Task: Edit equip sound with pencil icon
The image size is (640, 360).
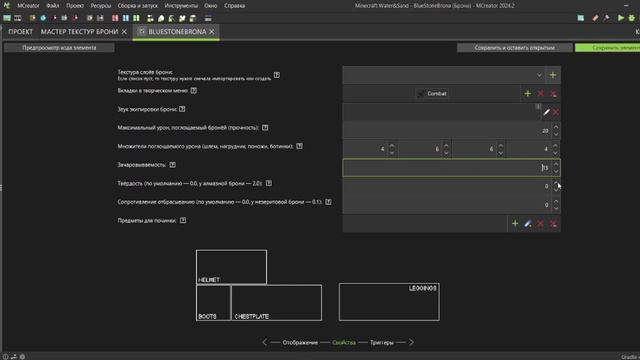Action: tap(547, 112)
